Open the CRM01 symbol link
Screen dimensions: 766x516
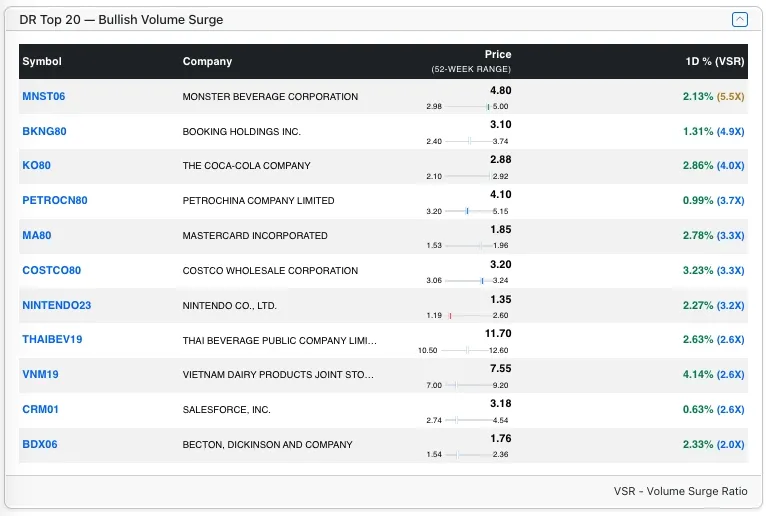pyautogui.click(x=40, y=409)
